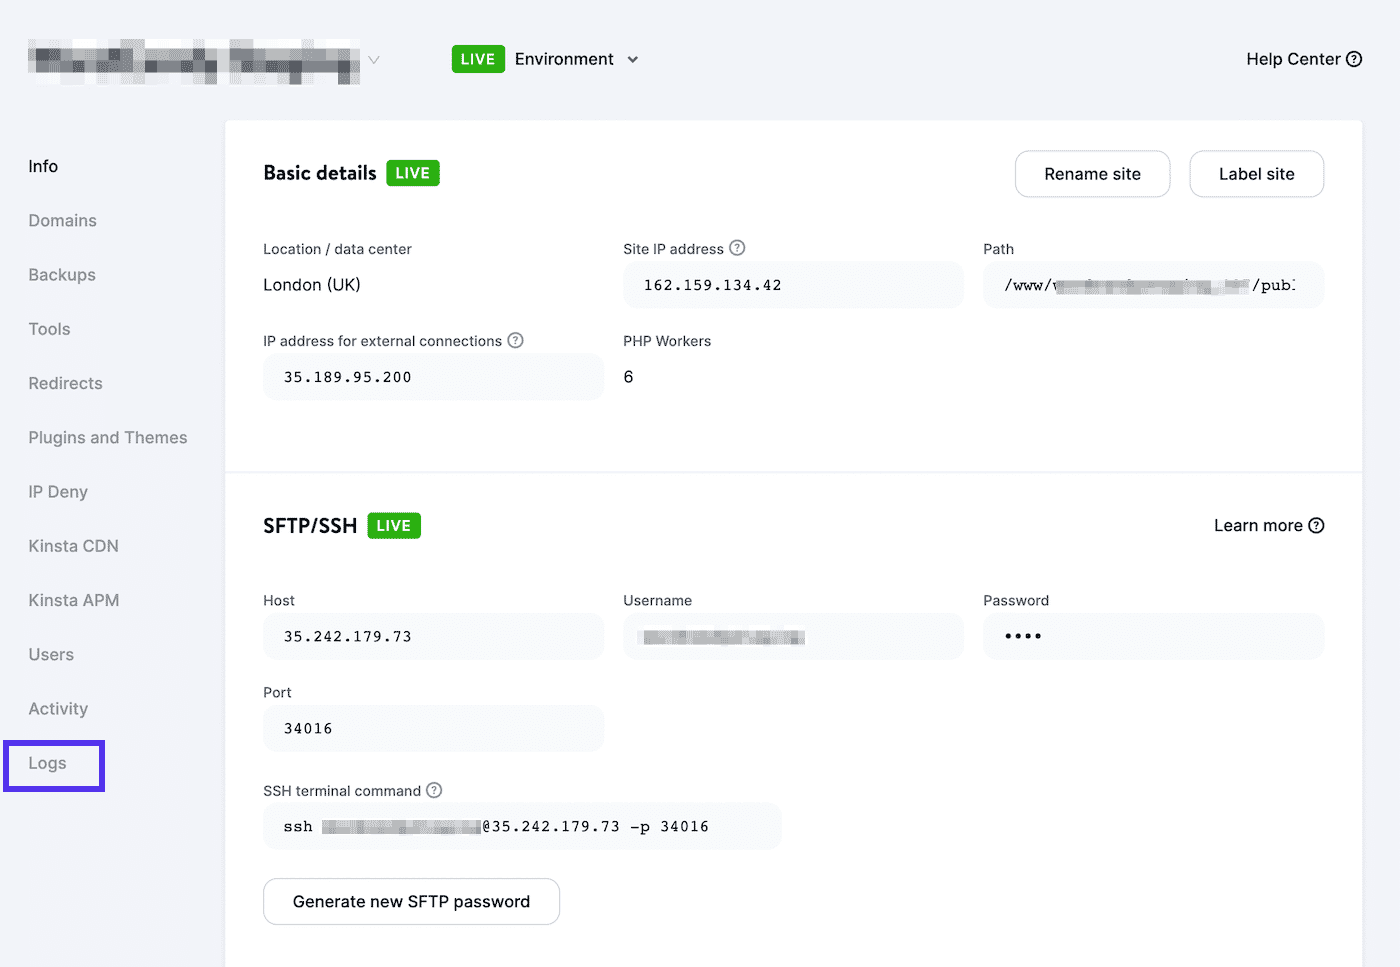Click the Label site button
The height and width of the screenshot is (967, 1400).
coord(1256,174)
